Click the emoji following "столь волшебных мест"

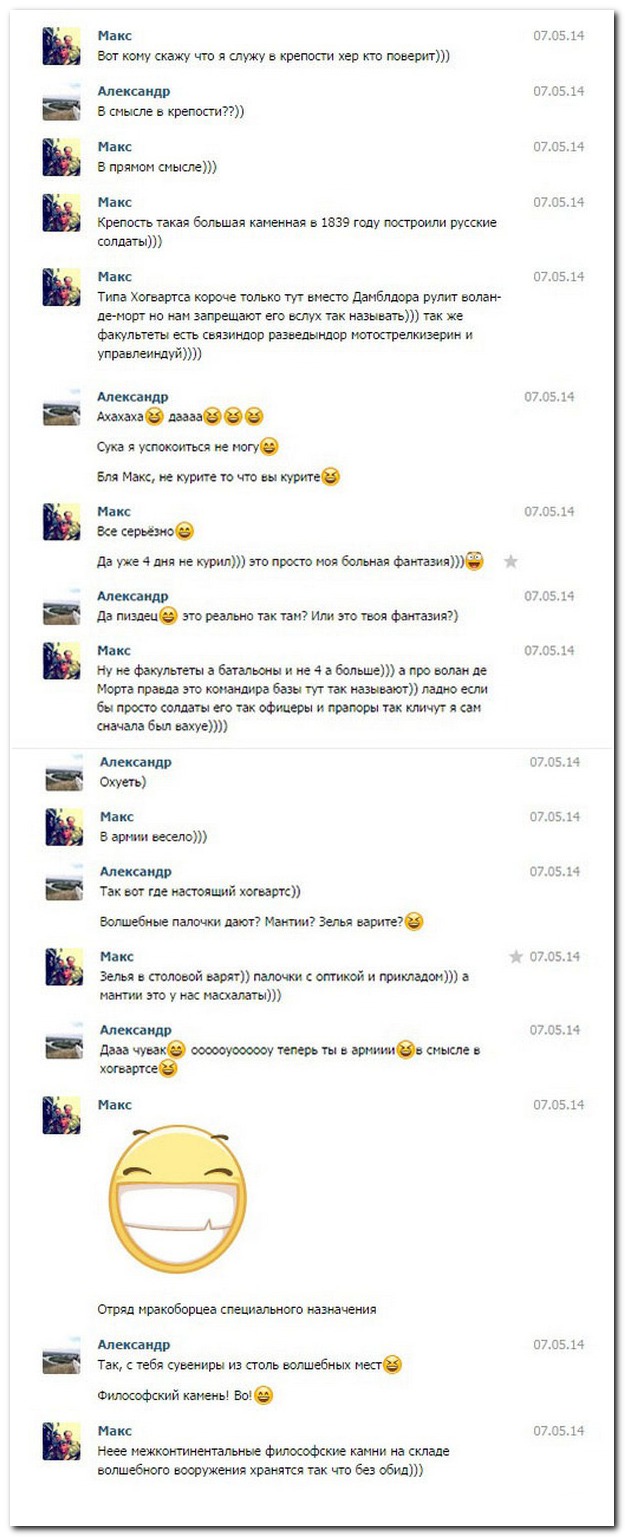393,1365
